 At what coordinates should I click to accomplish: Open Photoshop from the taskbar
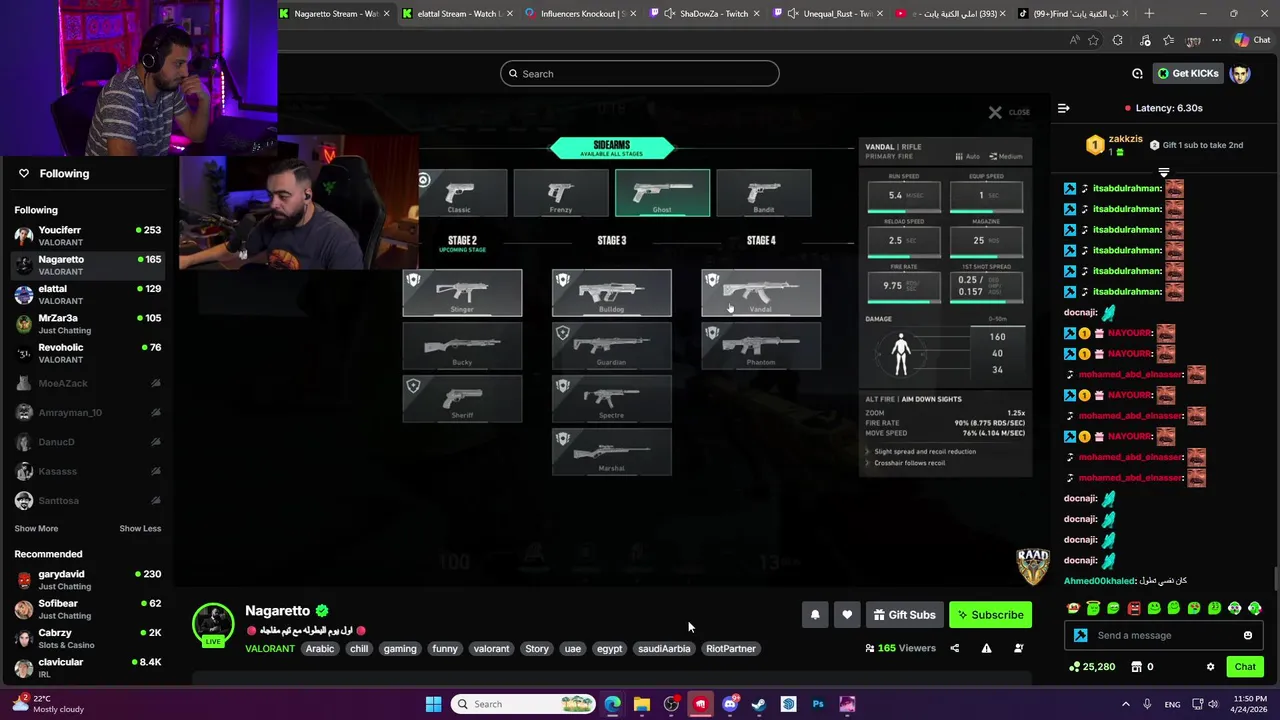(818, 704)
